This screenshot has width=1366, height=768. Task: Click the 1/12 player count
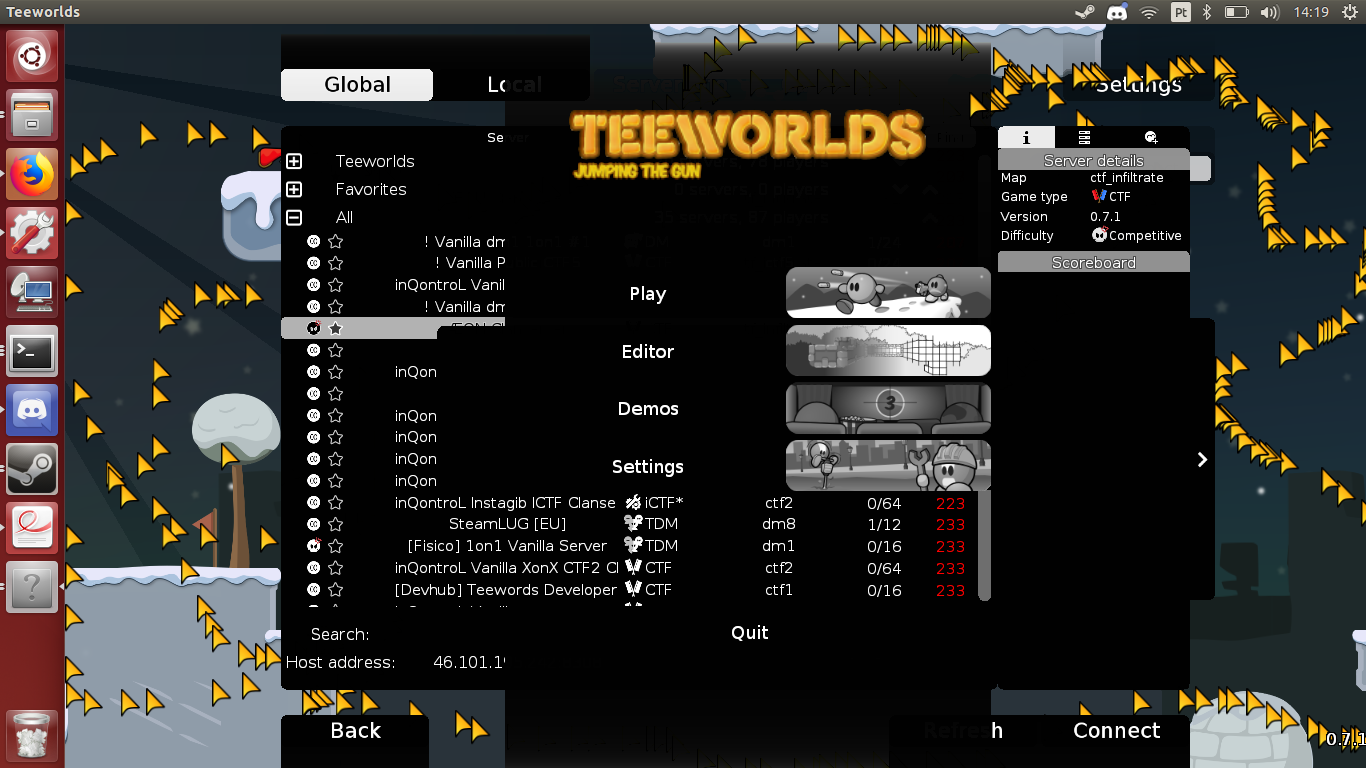pos(884,524)
